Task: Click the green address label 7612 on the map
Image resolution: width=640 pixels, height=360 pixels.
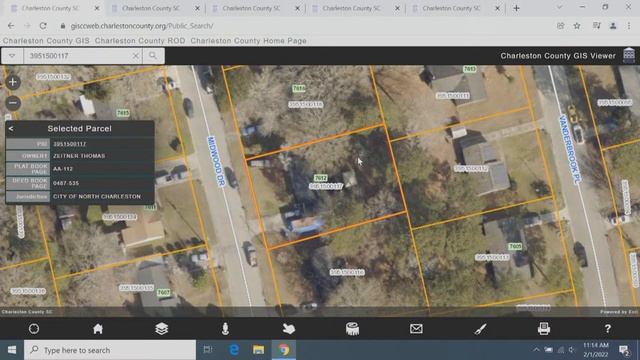Action: point(321,178)
